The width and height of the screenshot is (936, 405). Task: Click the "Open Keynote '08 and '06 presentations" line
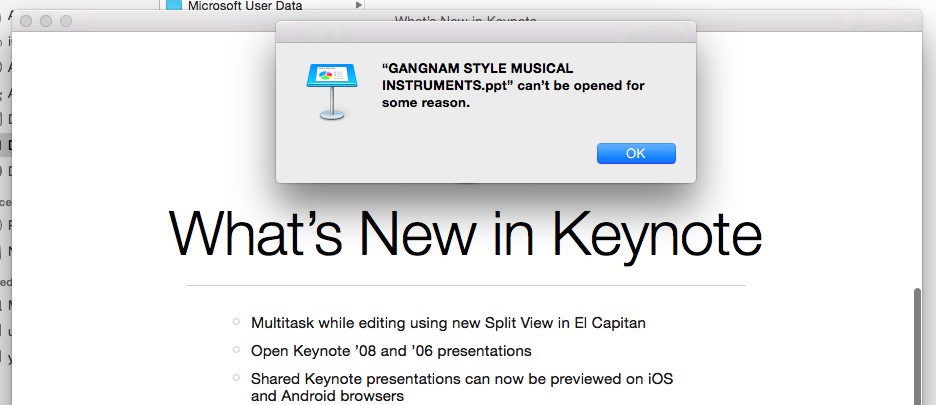(x=390, y=351)
